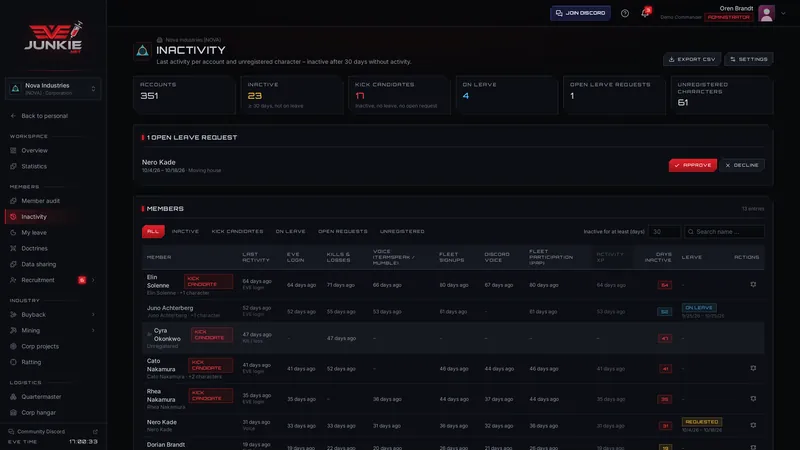Expand the Buyback submenu chevron
The image size is (800, 450).
coord(93,315)
